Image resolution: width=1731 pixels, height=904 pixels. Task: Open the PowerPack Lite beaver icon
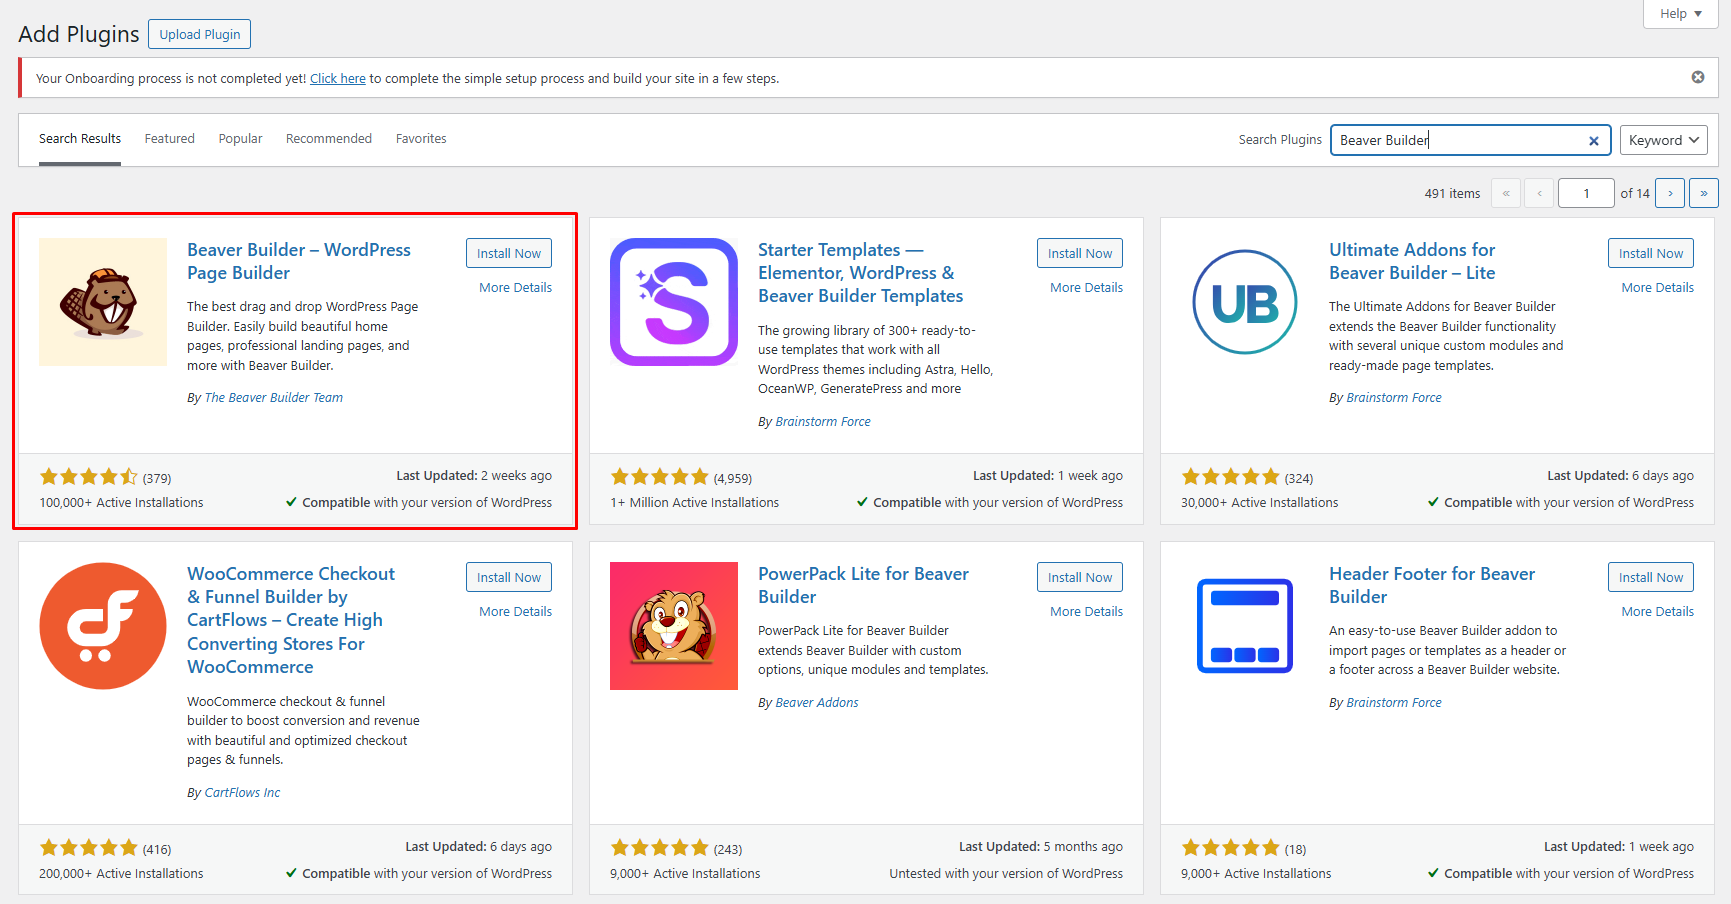tap(674, 626)
